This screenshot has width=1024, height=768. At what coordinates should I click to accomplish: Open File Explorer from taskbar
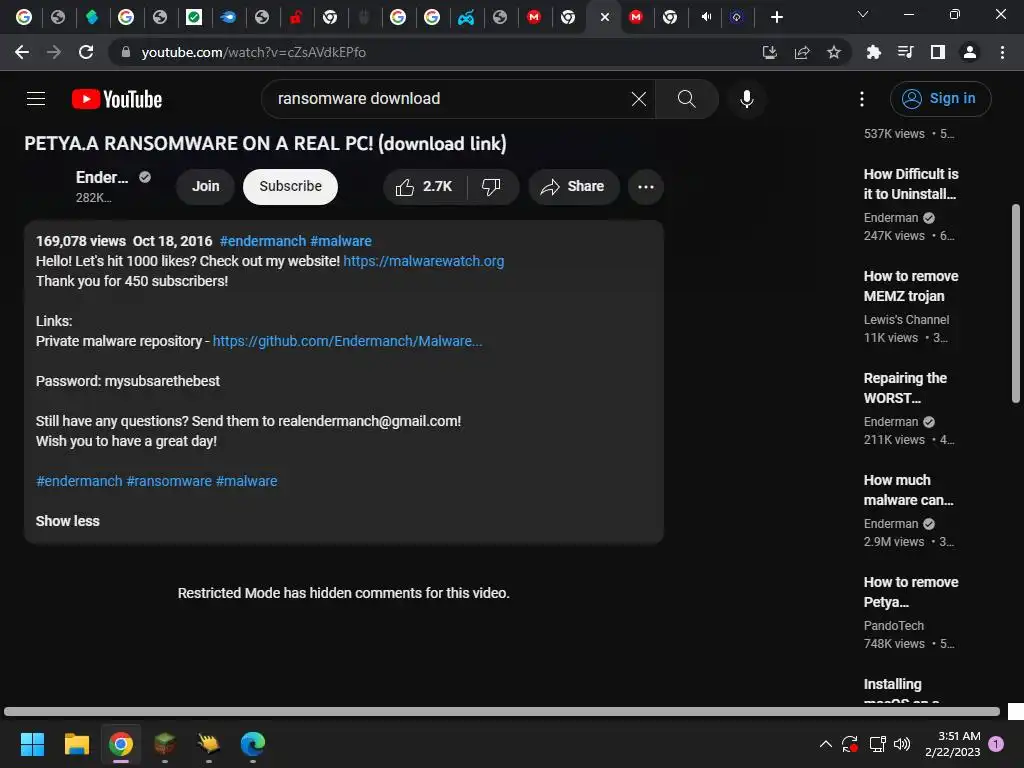click(x=76, y=744)
